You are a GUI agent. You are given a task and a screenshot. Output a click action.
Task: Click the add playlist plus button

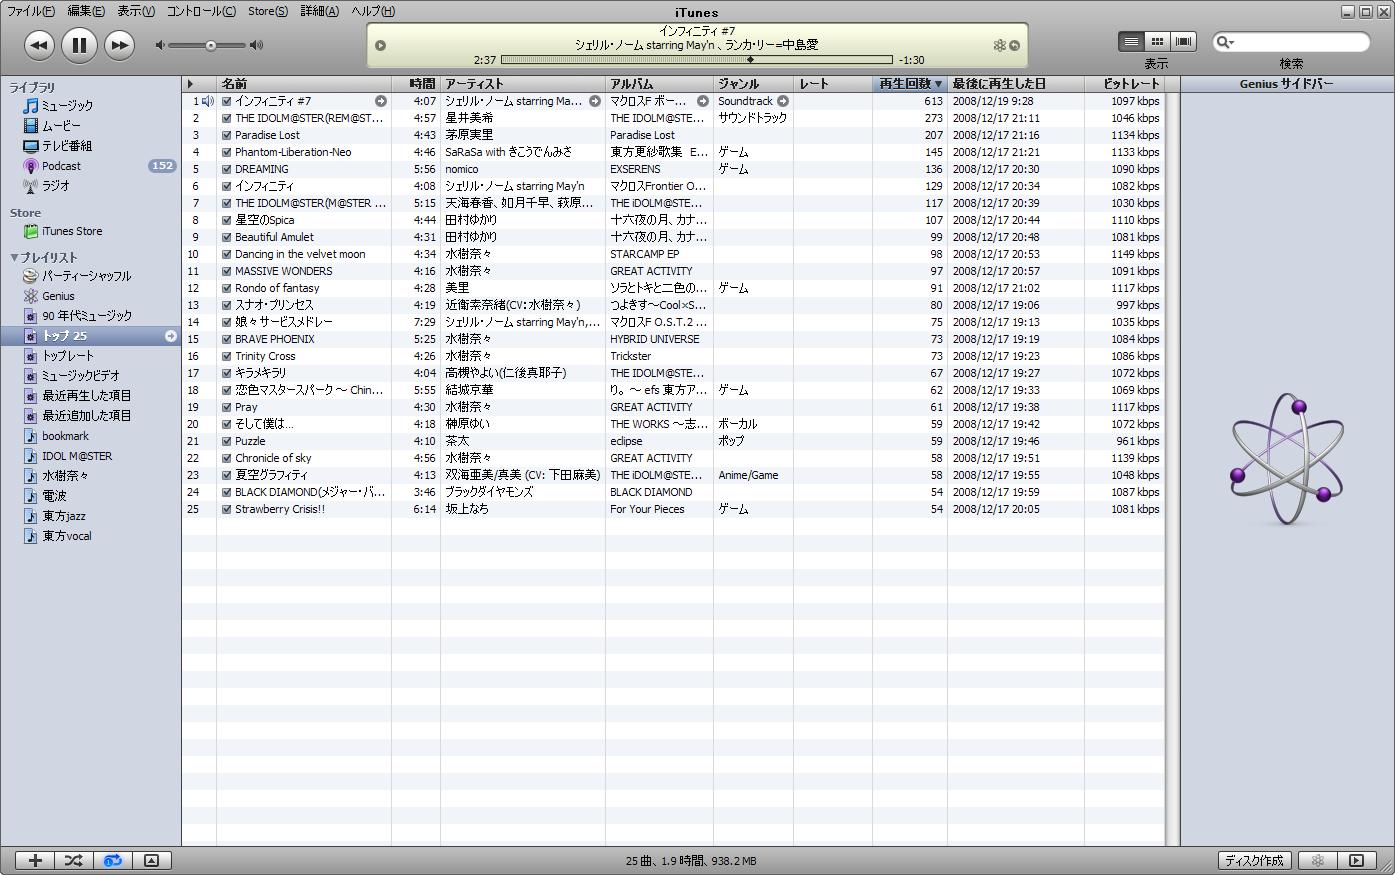(35, 860)
